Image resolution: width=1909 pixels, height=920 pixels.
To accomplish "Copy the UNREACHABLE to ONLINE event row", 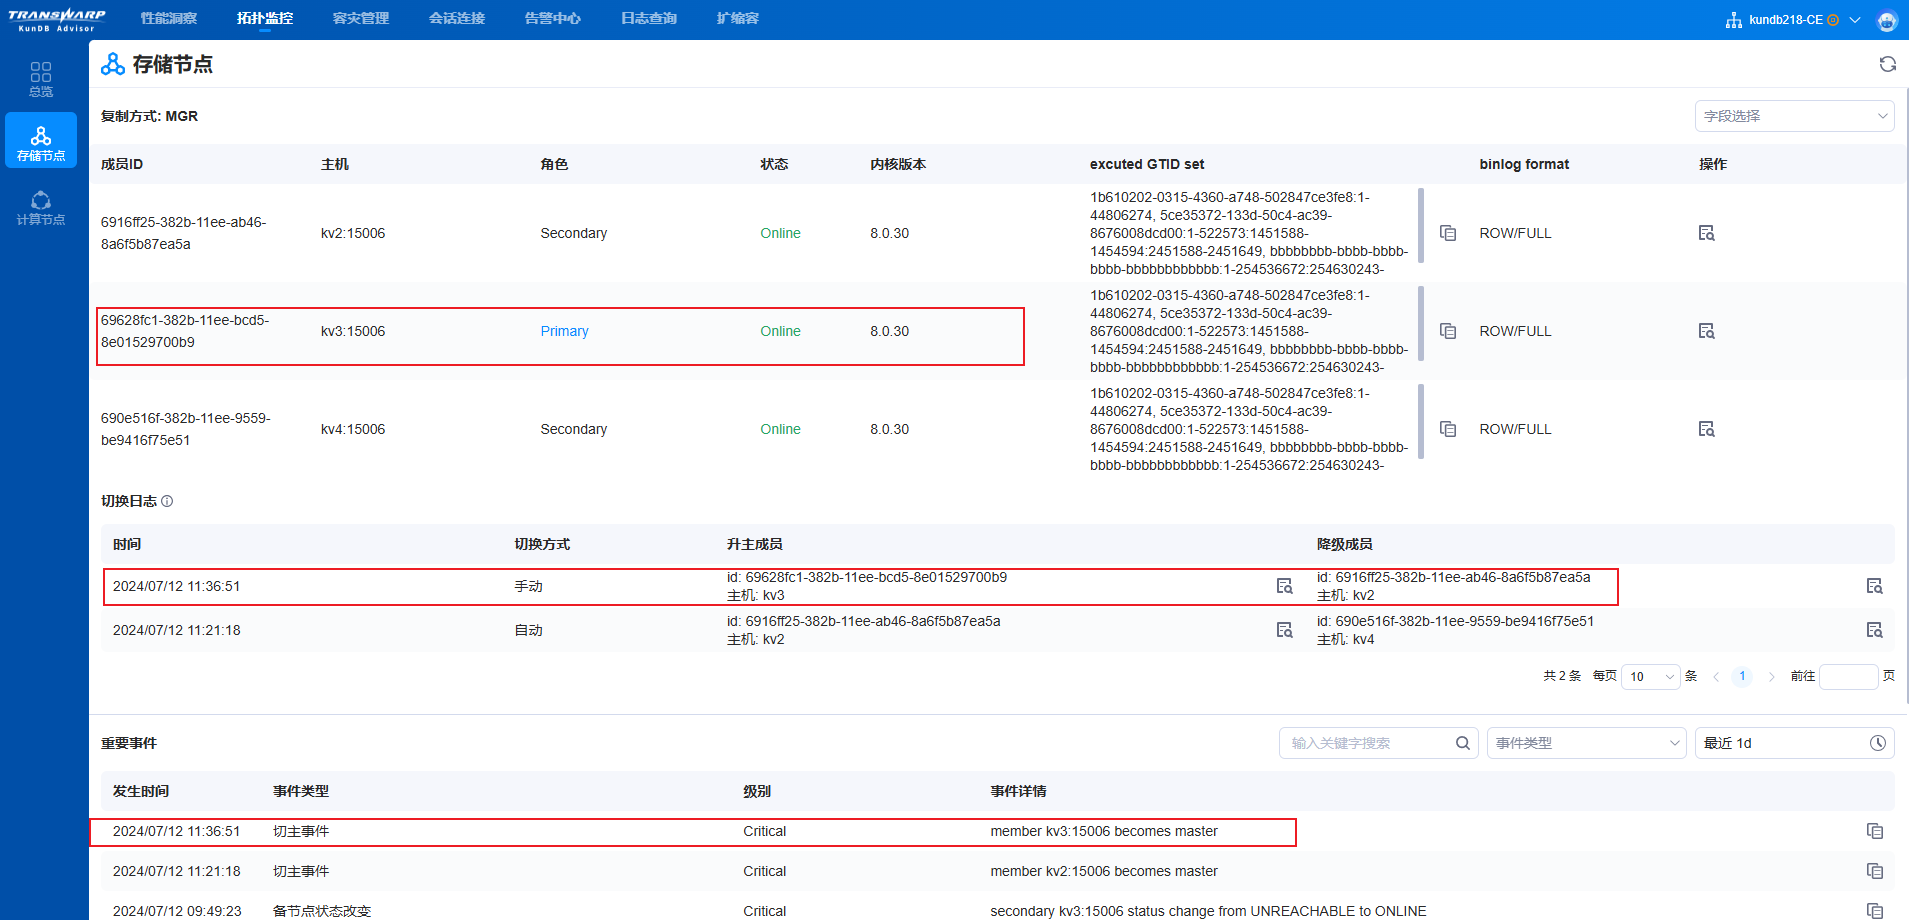I will pos(1875,911).
